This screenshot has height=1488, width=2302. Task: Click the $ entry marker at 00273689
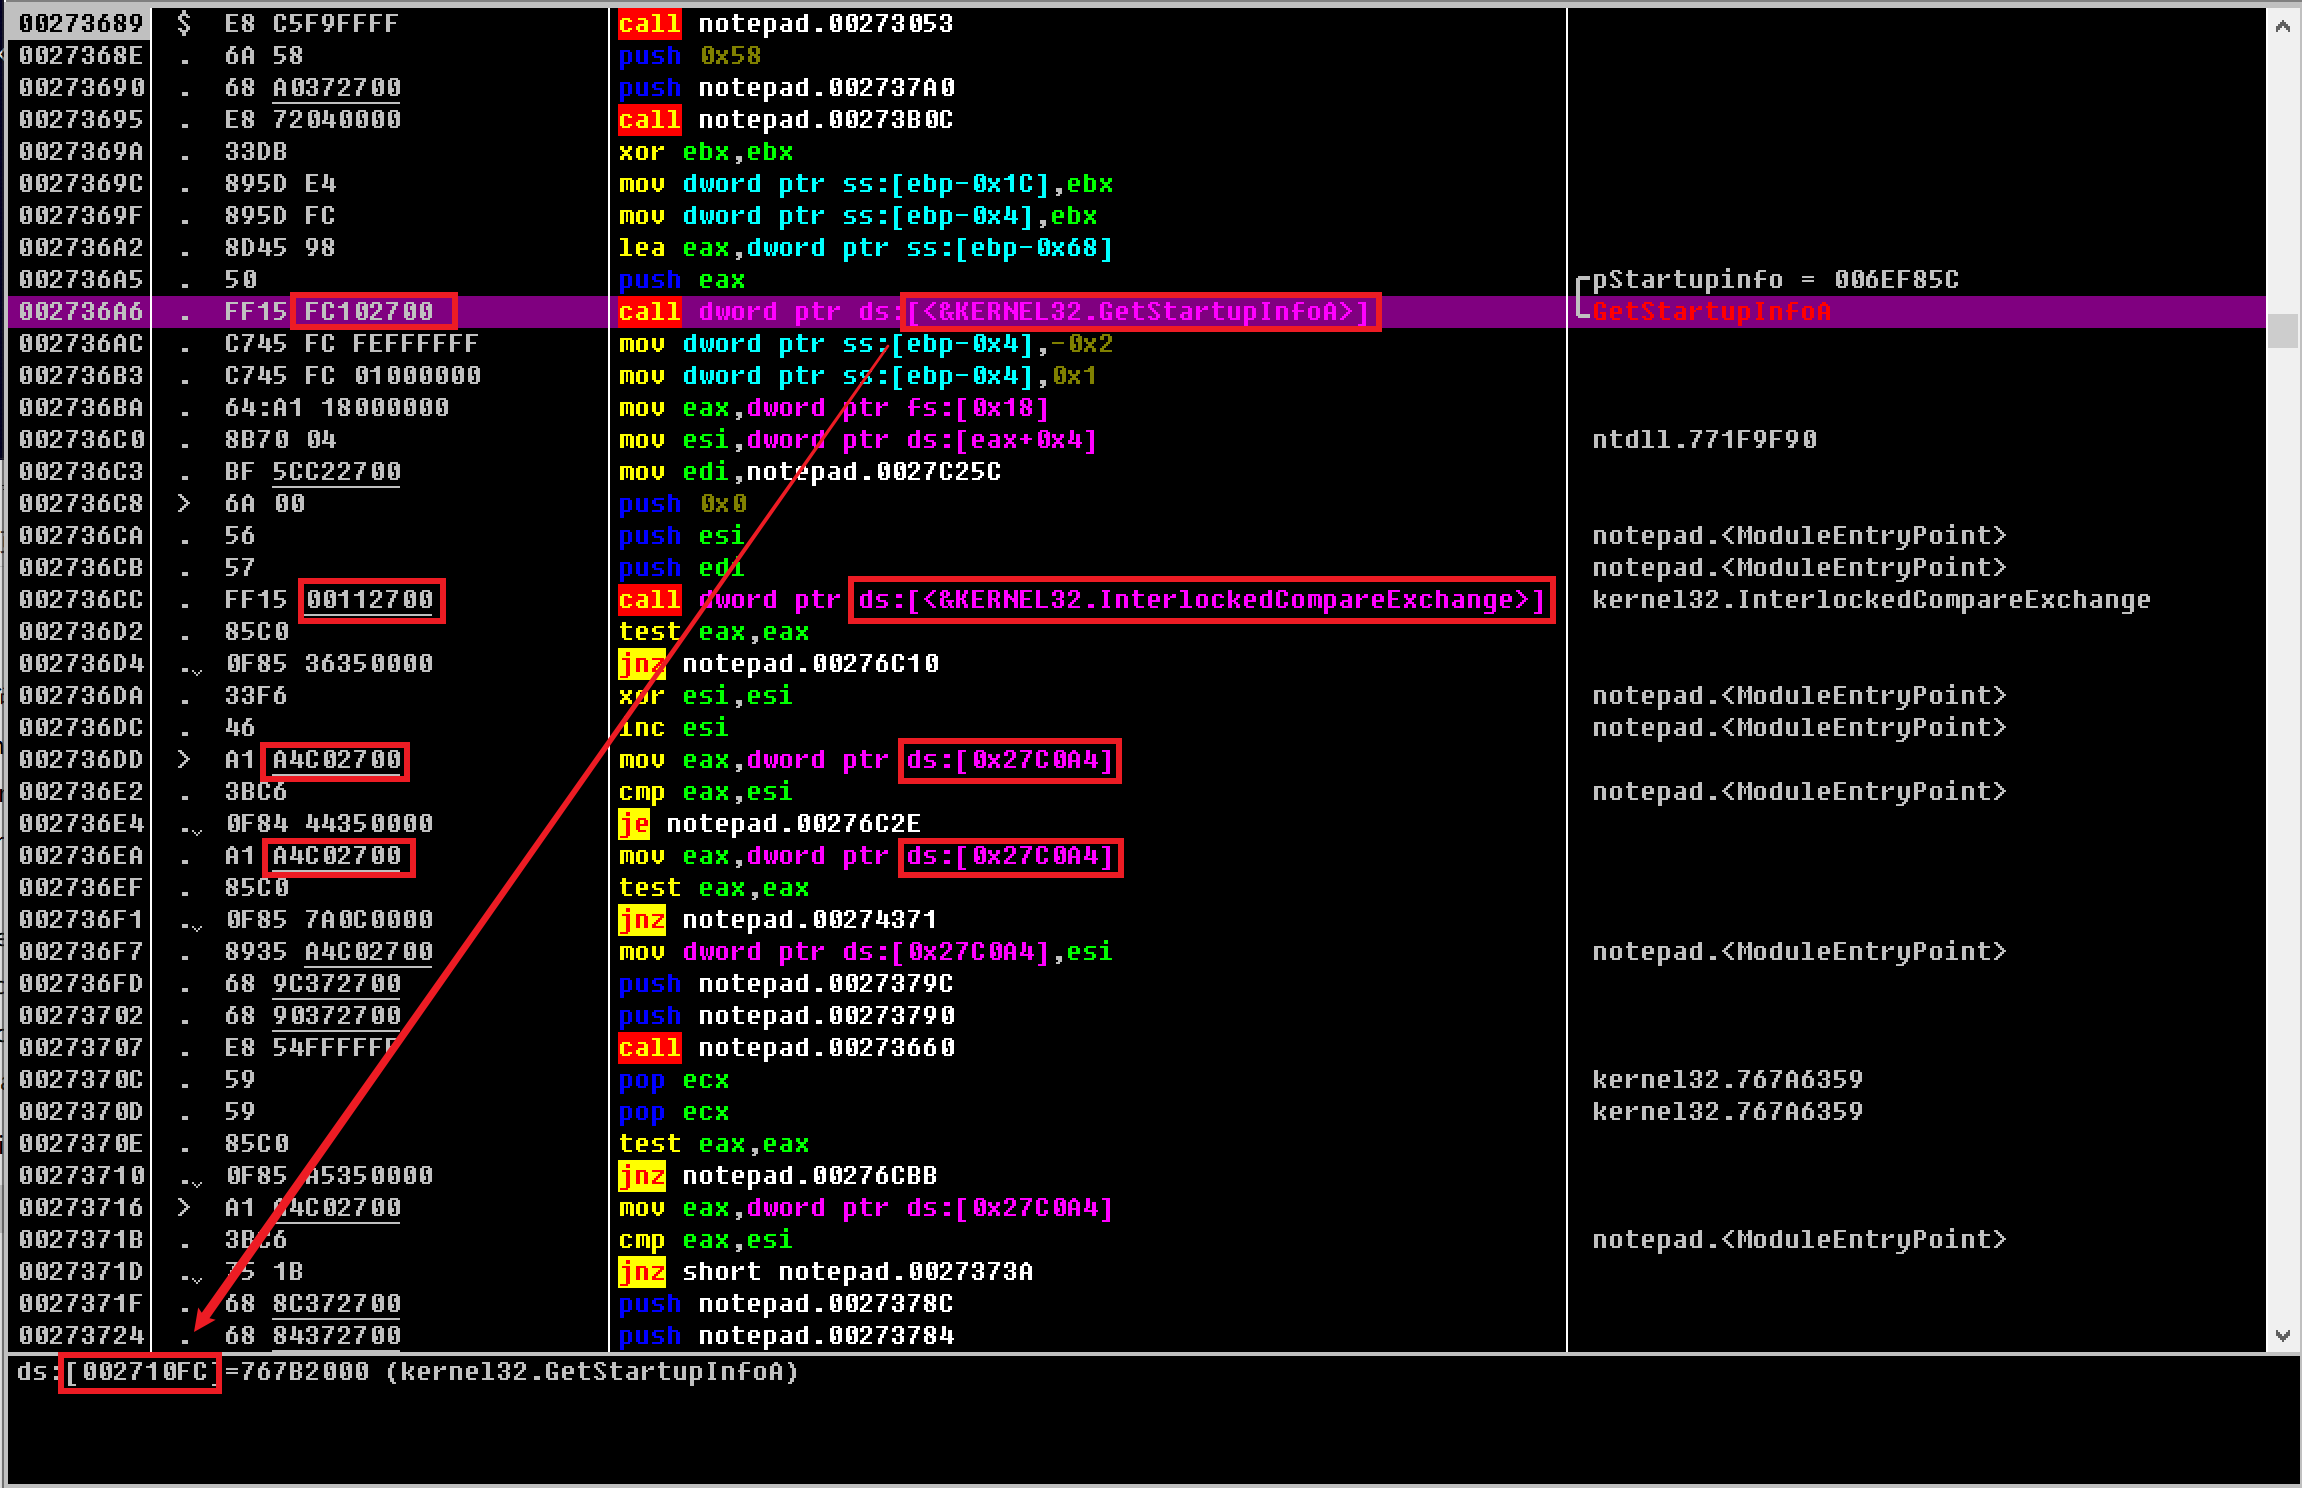click(x=184, y=23)
